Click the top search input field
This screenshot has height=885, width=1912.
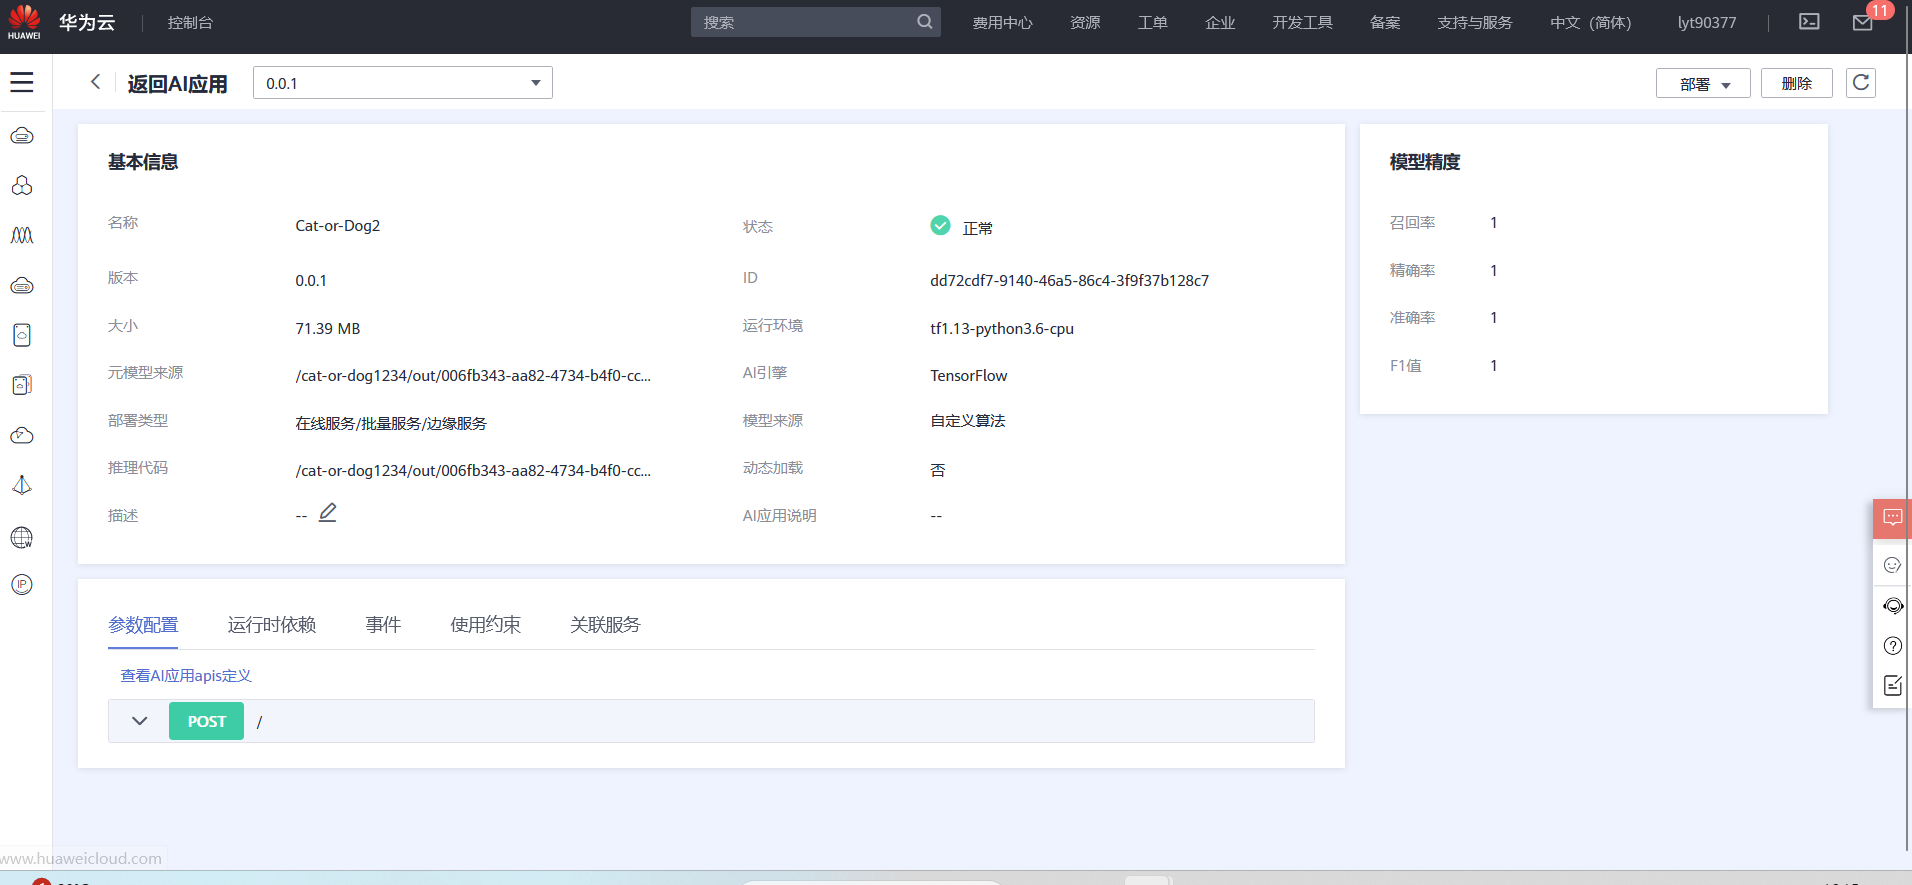[x=815, y=22]
